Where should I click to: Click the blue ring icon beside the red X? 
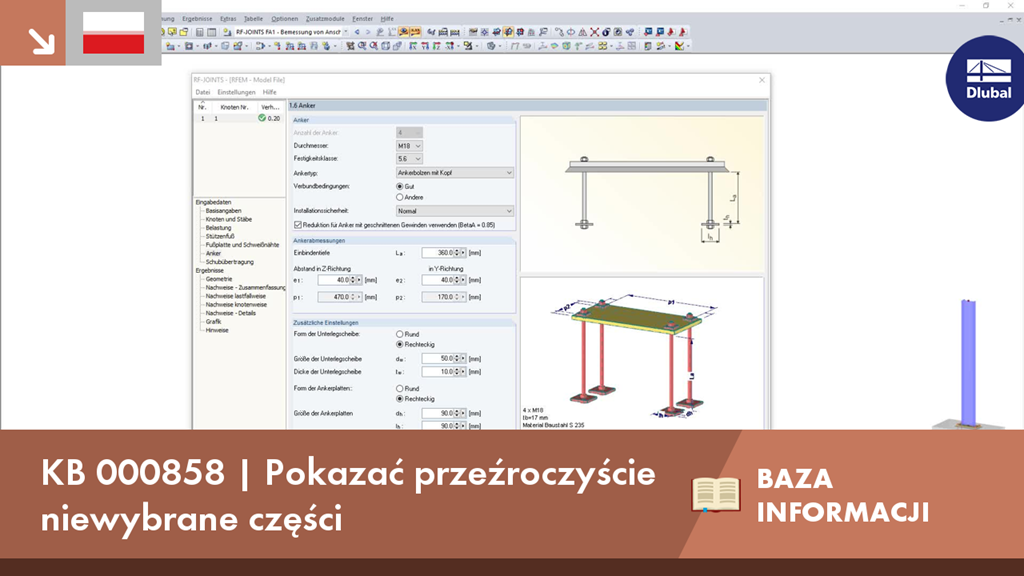click(x=606, y=31)
